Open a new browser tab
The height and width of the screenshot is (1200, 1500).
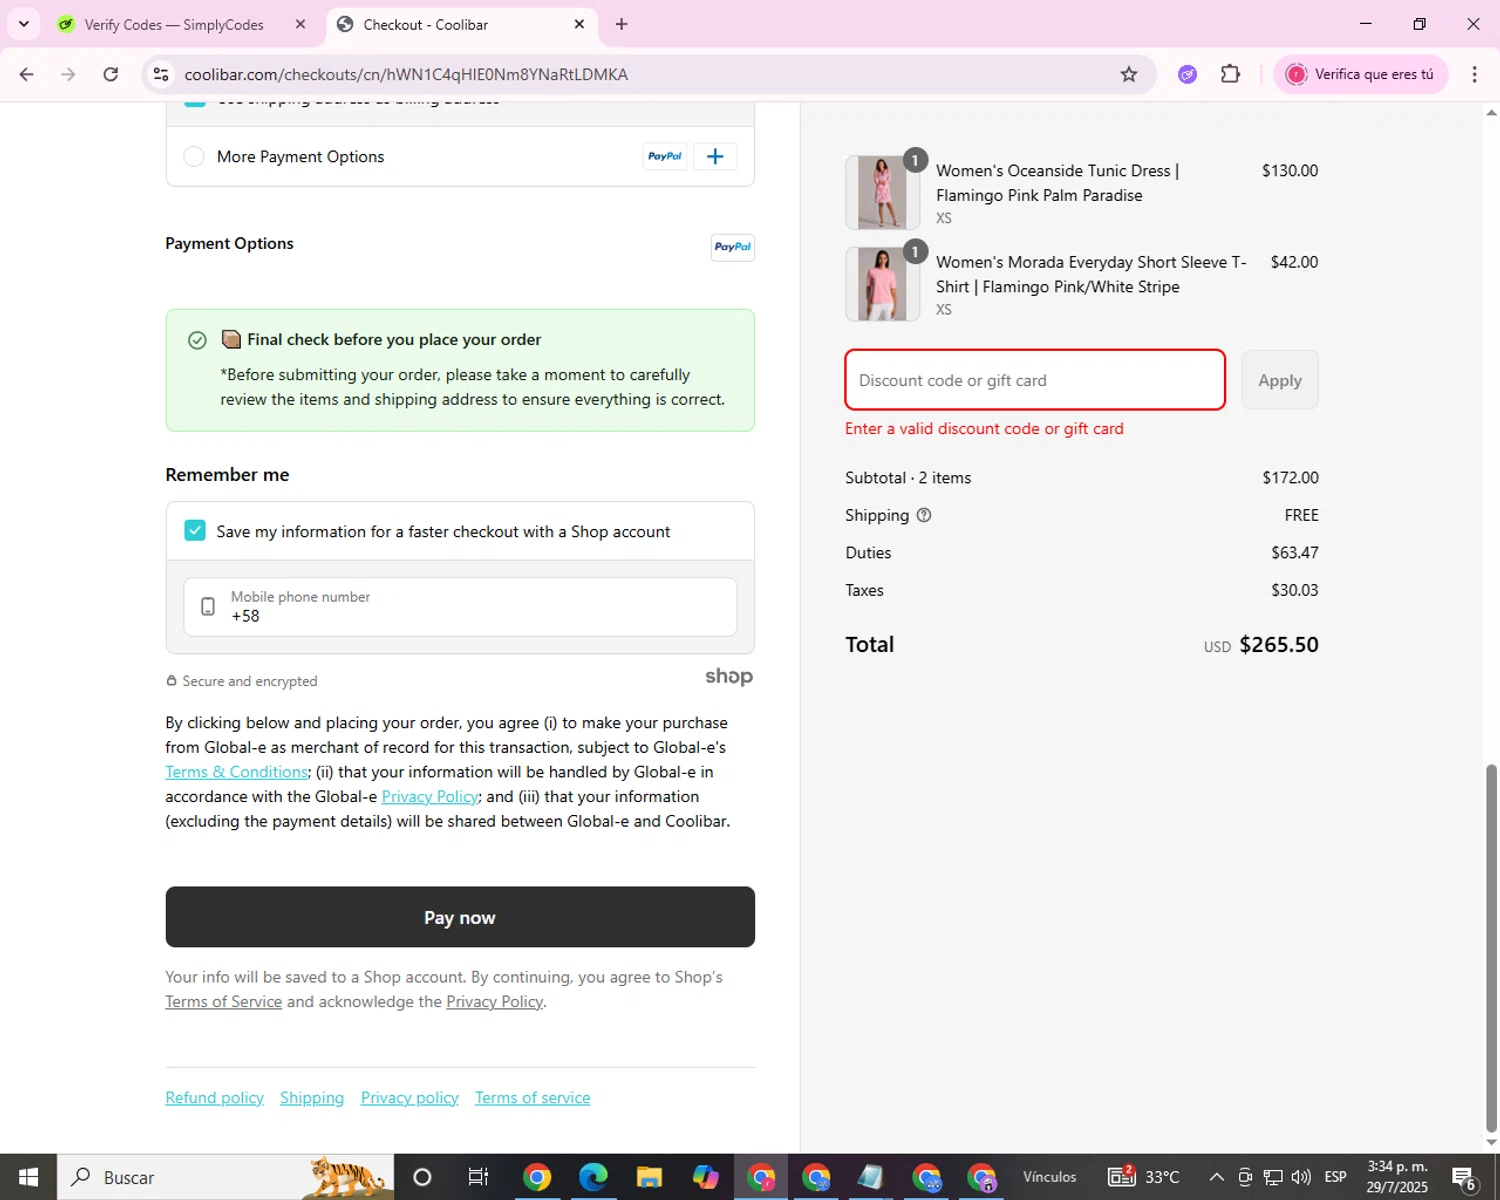[621, 24]
